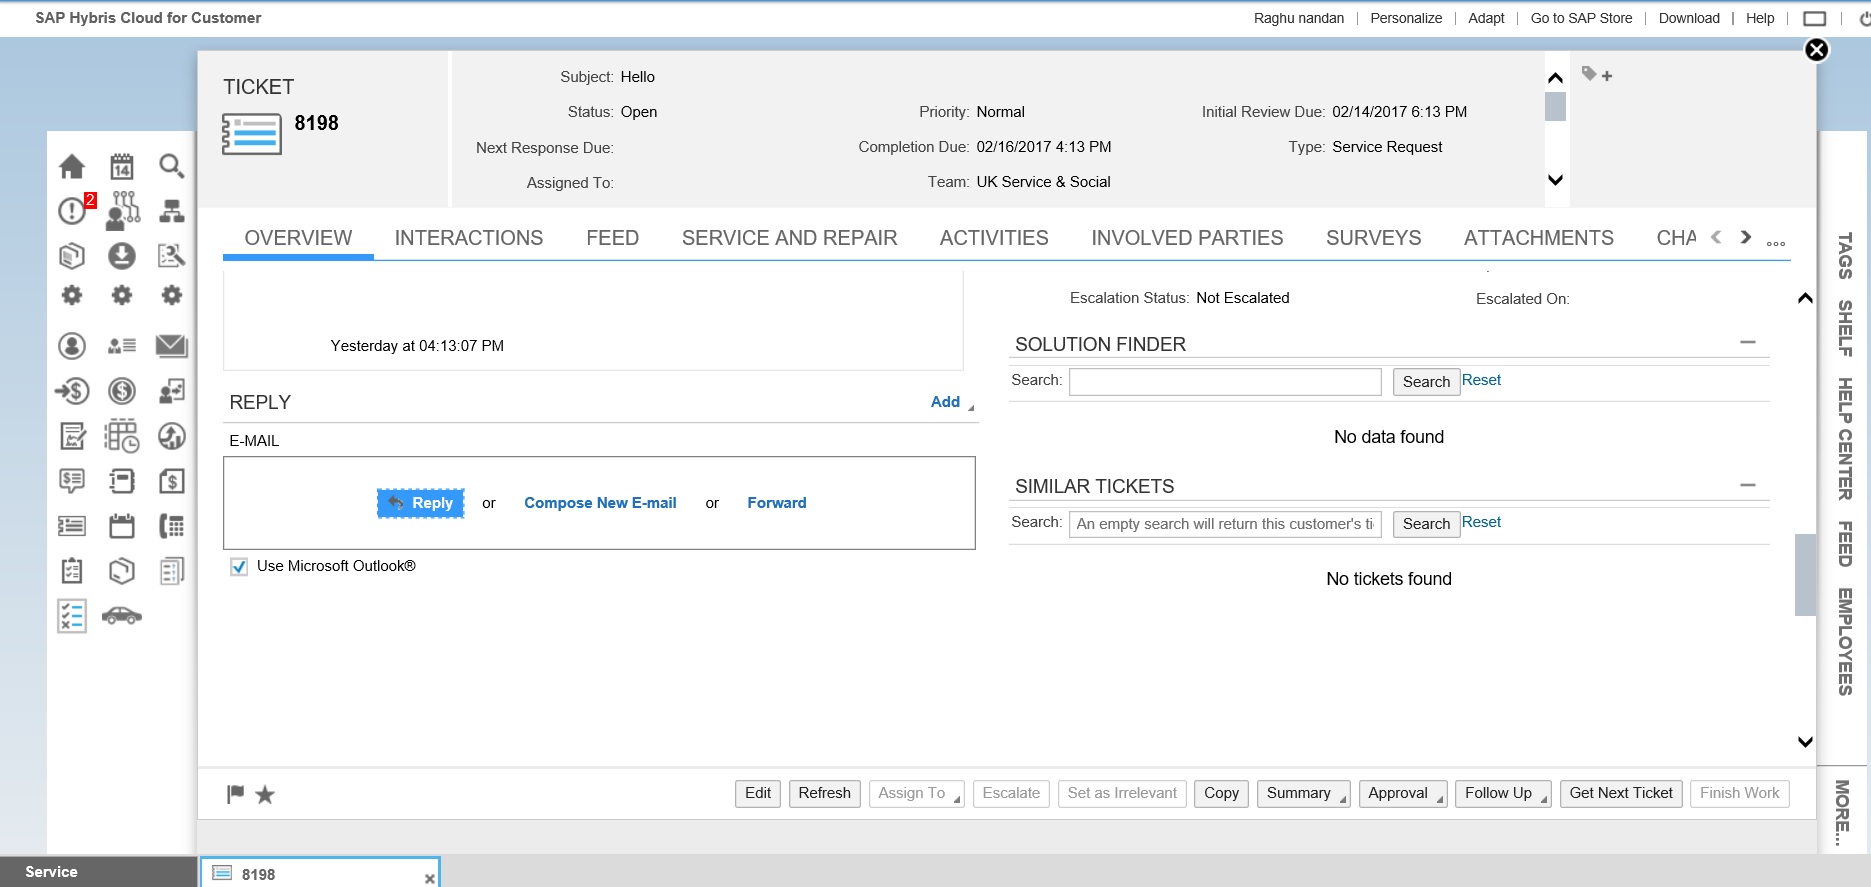Switch to the Feed tab
Screen dimensions: 1871x887
click(x=612, y=238)
